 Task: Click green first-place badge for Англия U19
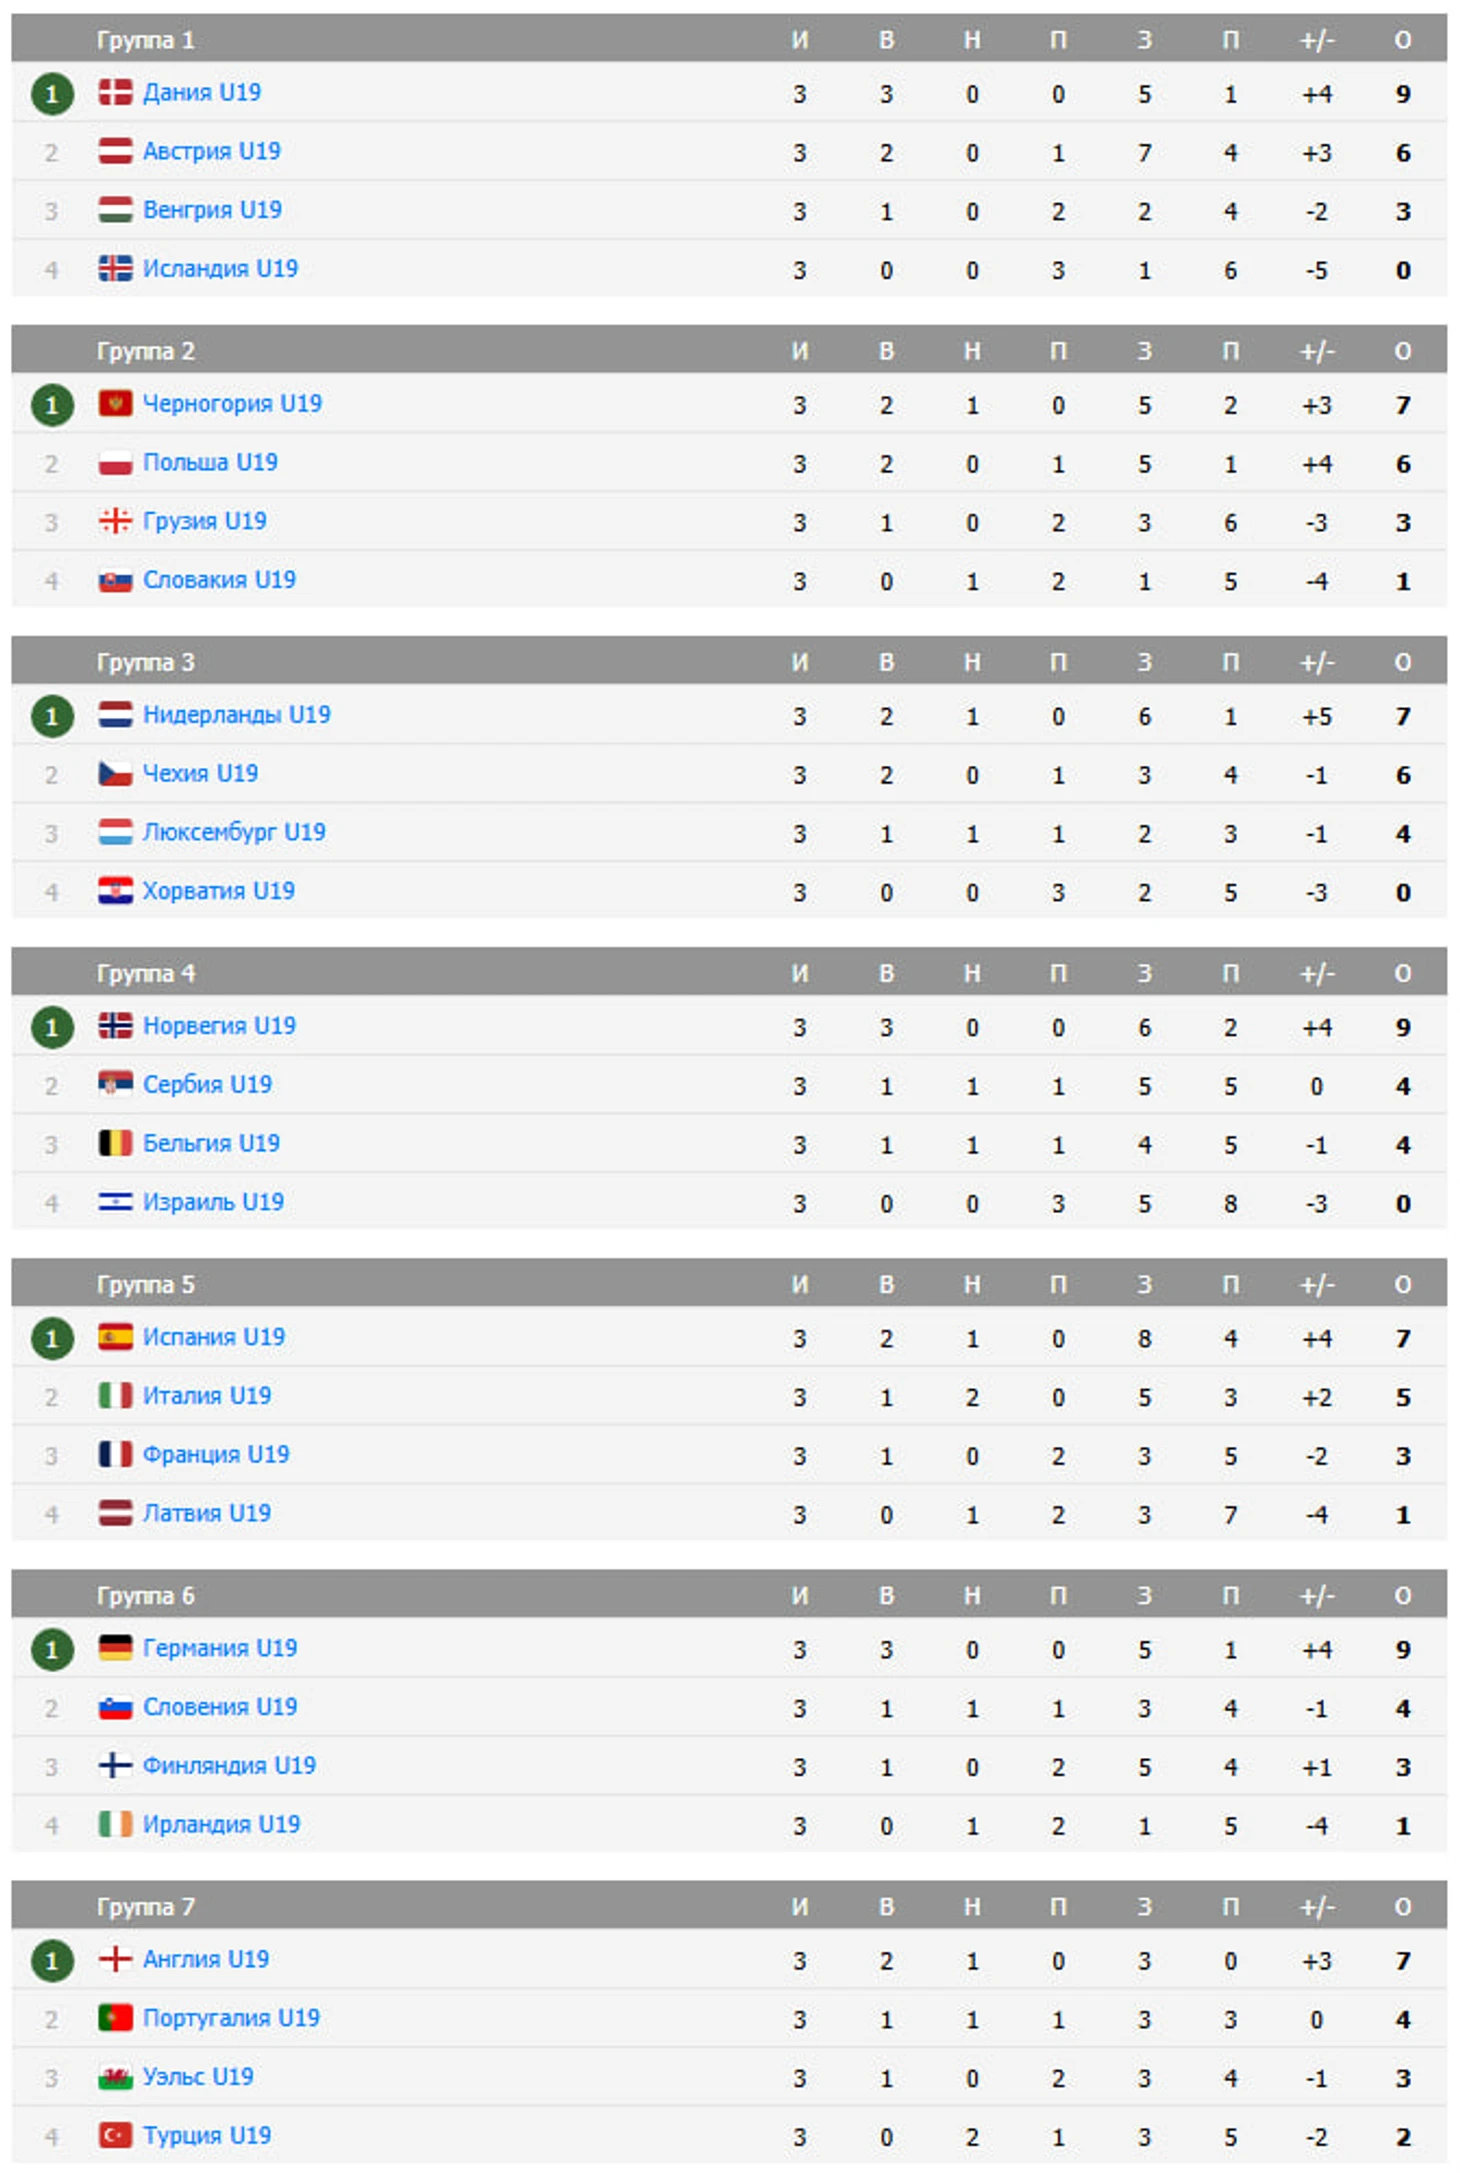click(x=52, y=1960)
